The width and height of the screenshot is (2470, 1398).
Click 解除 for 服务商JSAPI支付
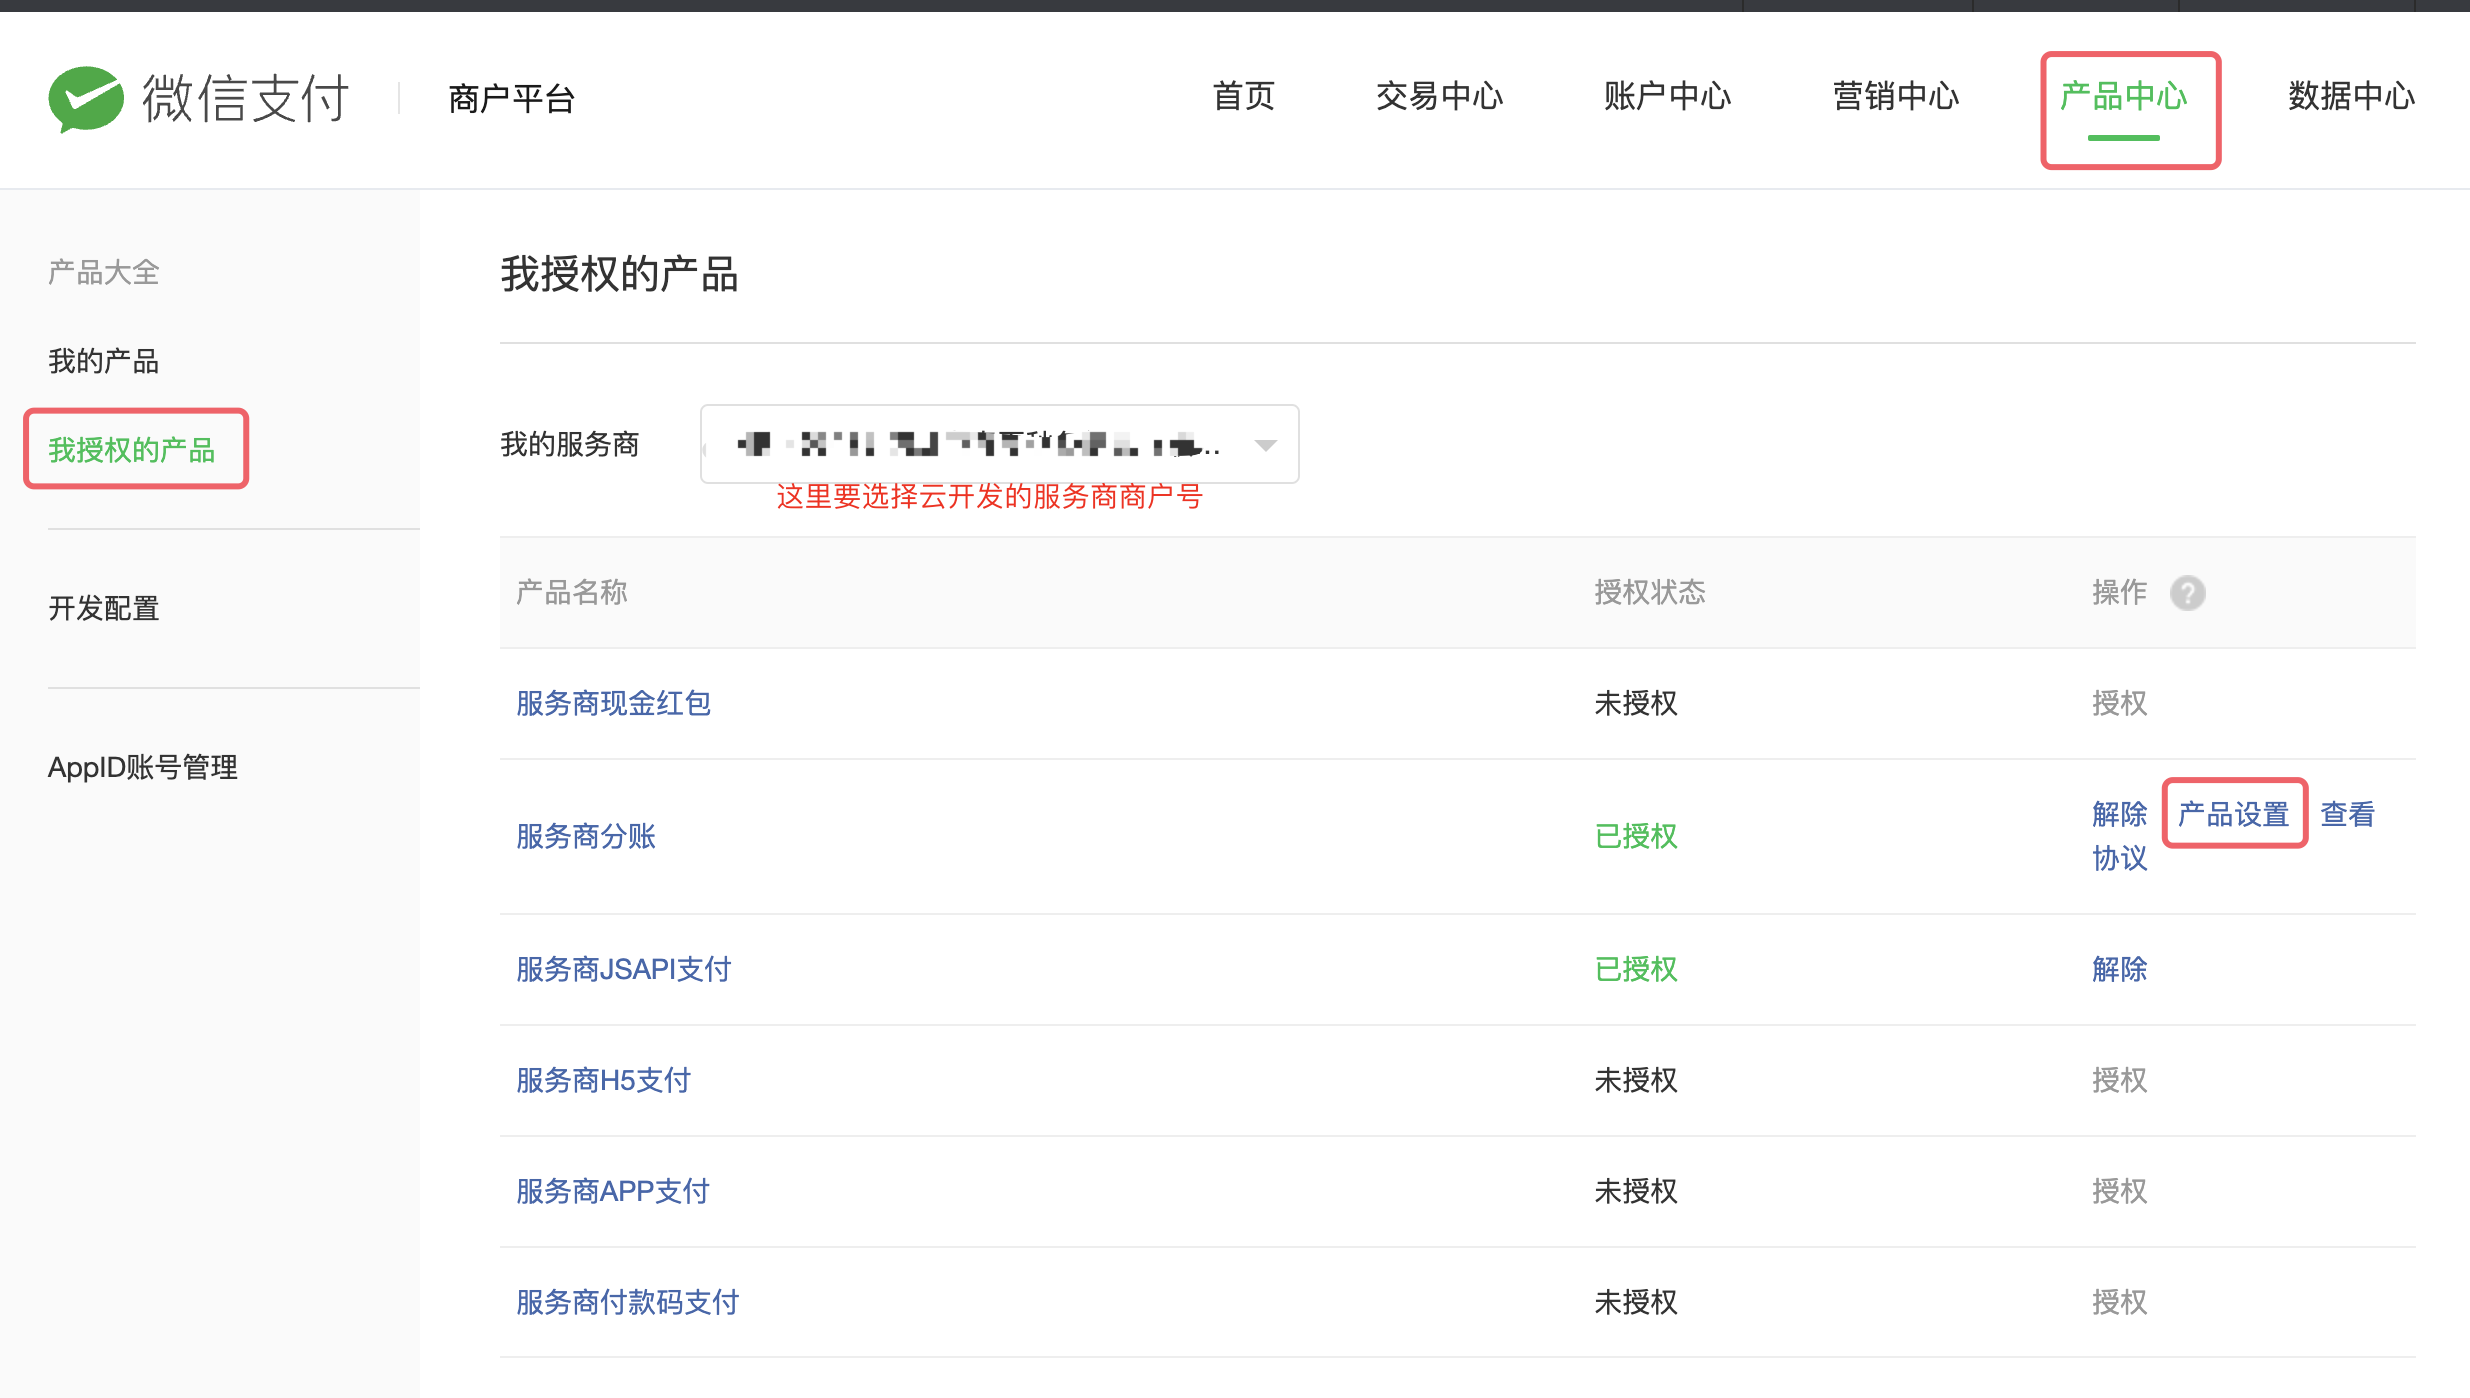point(2119,969)
